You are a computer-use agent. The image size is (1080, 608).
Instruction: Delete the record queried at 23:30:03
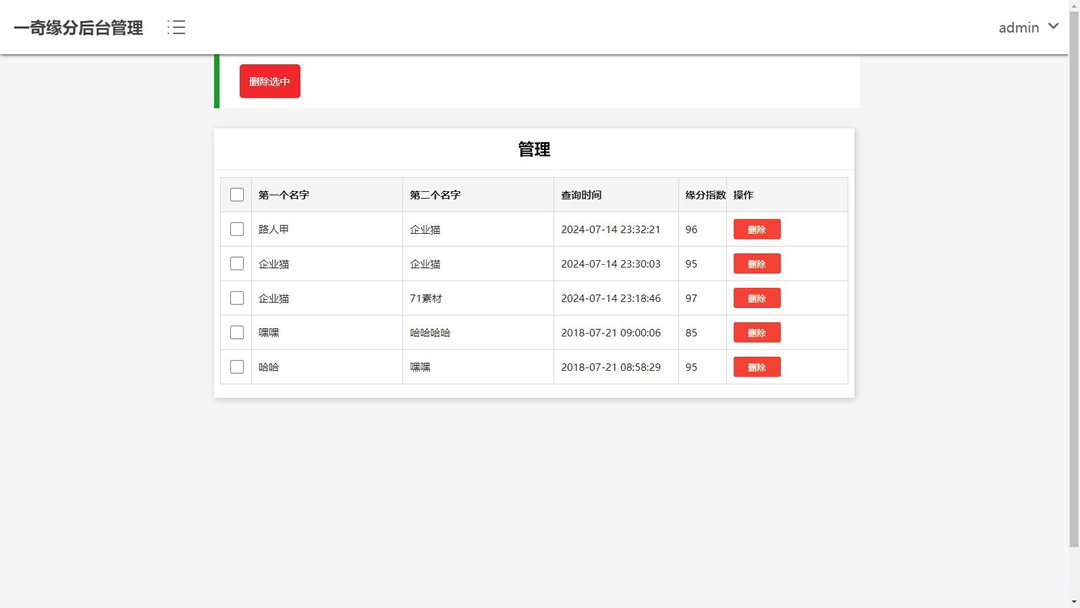(x=757, y=264)
